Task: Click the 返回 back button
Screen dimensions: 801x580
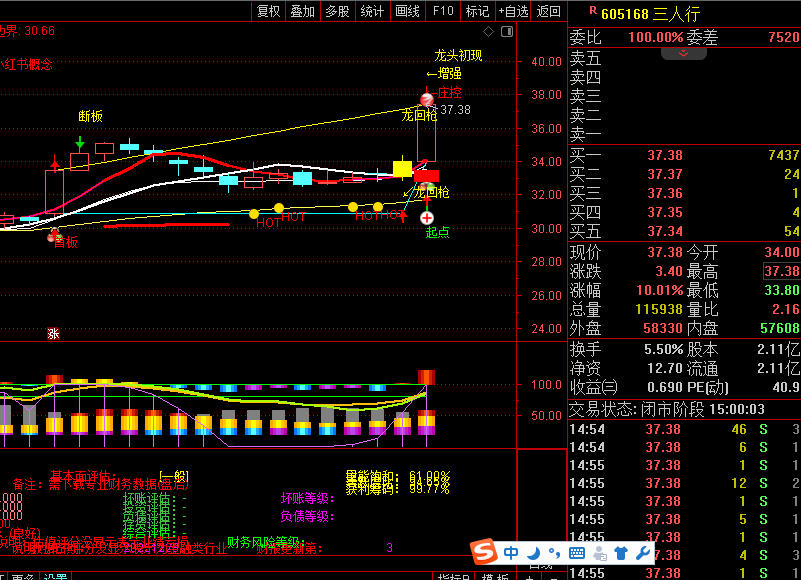Action: click(x=548, y=11)
